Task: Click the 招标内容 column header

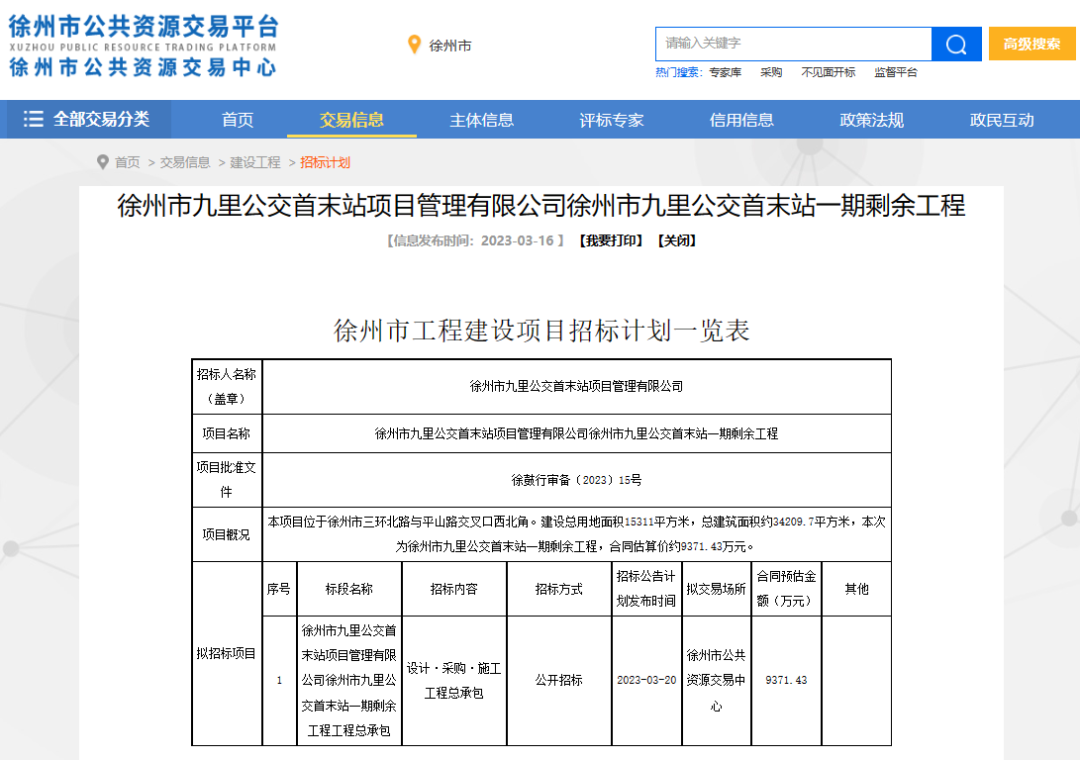Action: point(454,589)
